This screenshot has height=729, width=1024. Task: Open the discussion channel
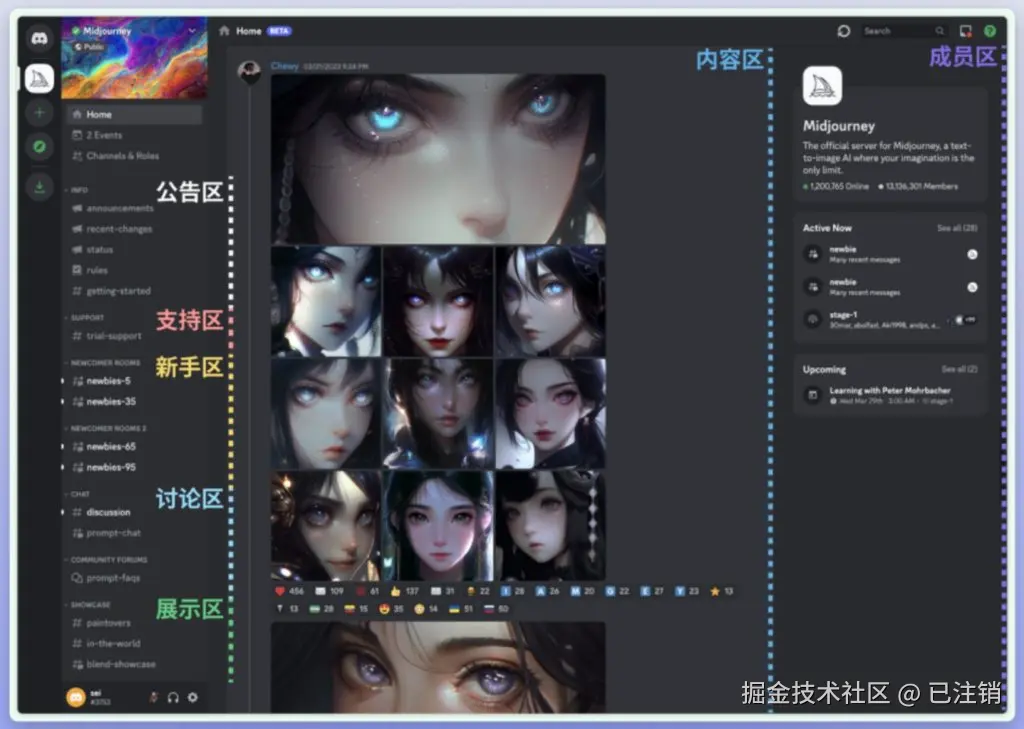(x=134, y=512)
